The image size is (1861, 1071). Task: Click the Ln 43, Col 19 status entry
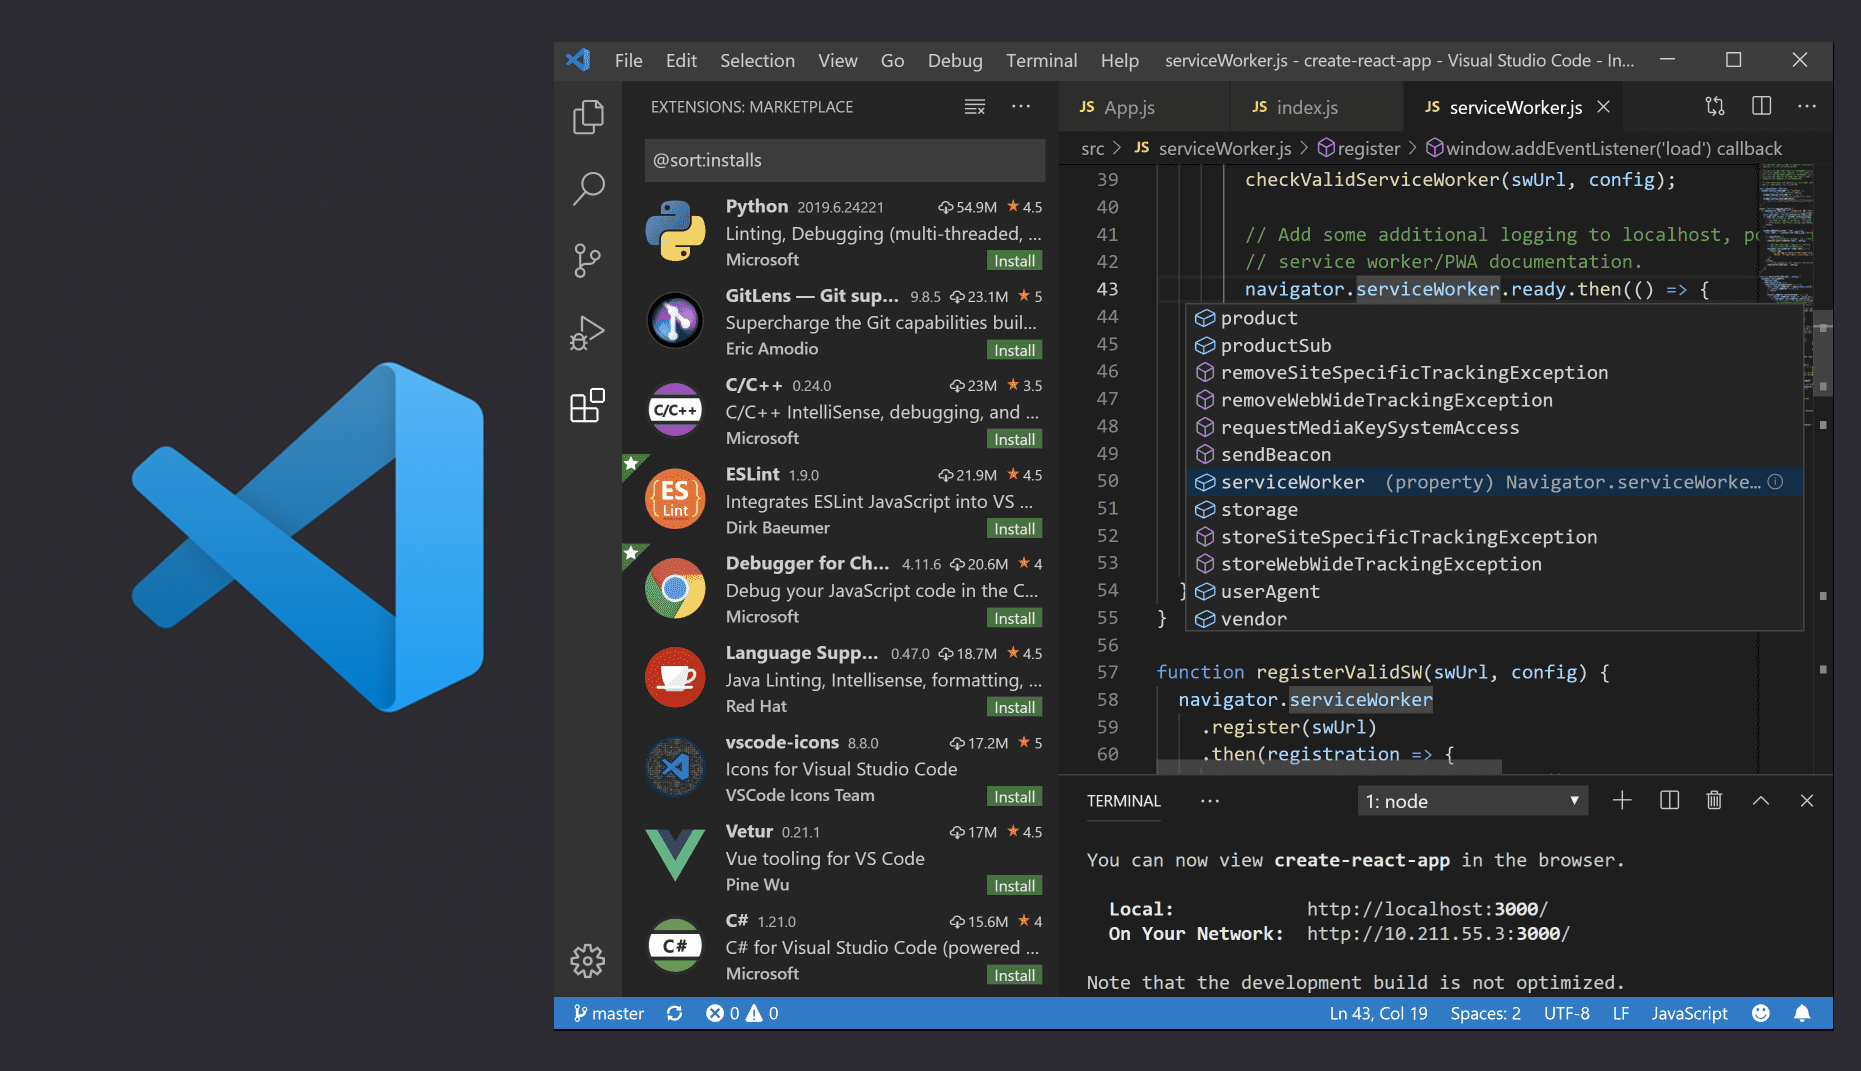point(1378,1013)
